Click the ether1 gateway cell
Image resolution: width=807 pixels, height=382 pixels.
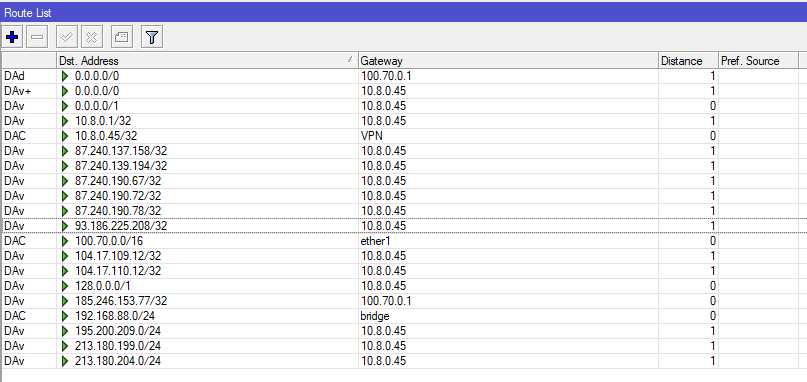[508, 240]
